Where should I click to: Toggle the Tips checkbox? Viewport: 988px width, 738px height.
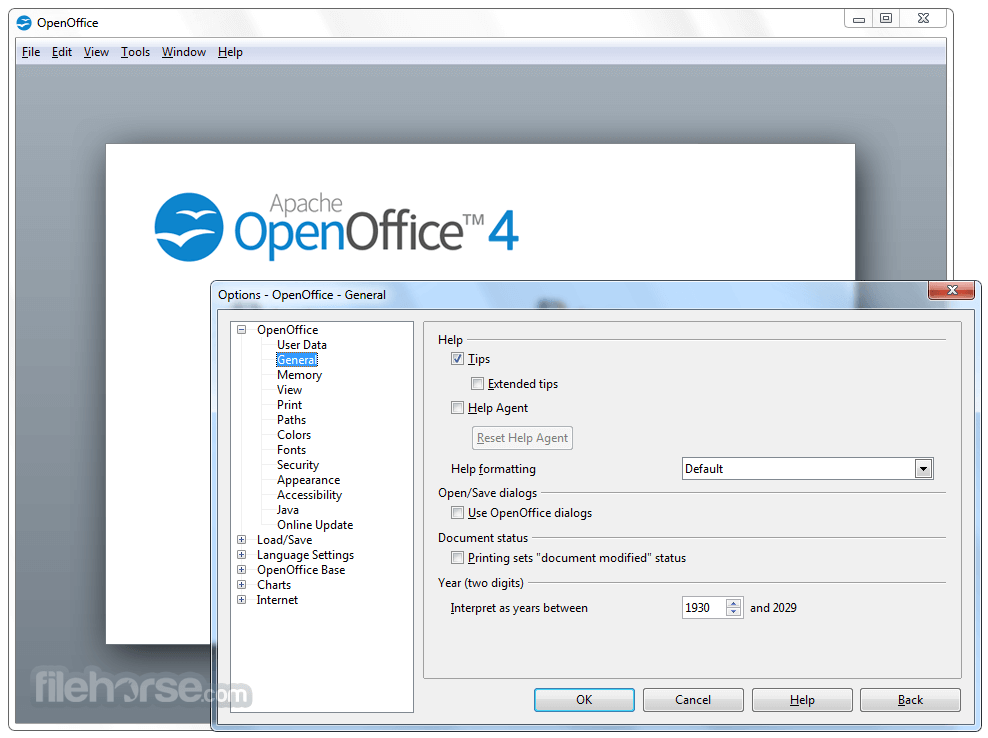(457, 359)
